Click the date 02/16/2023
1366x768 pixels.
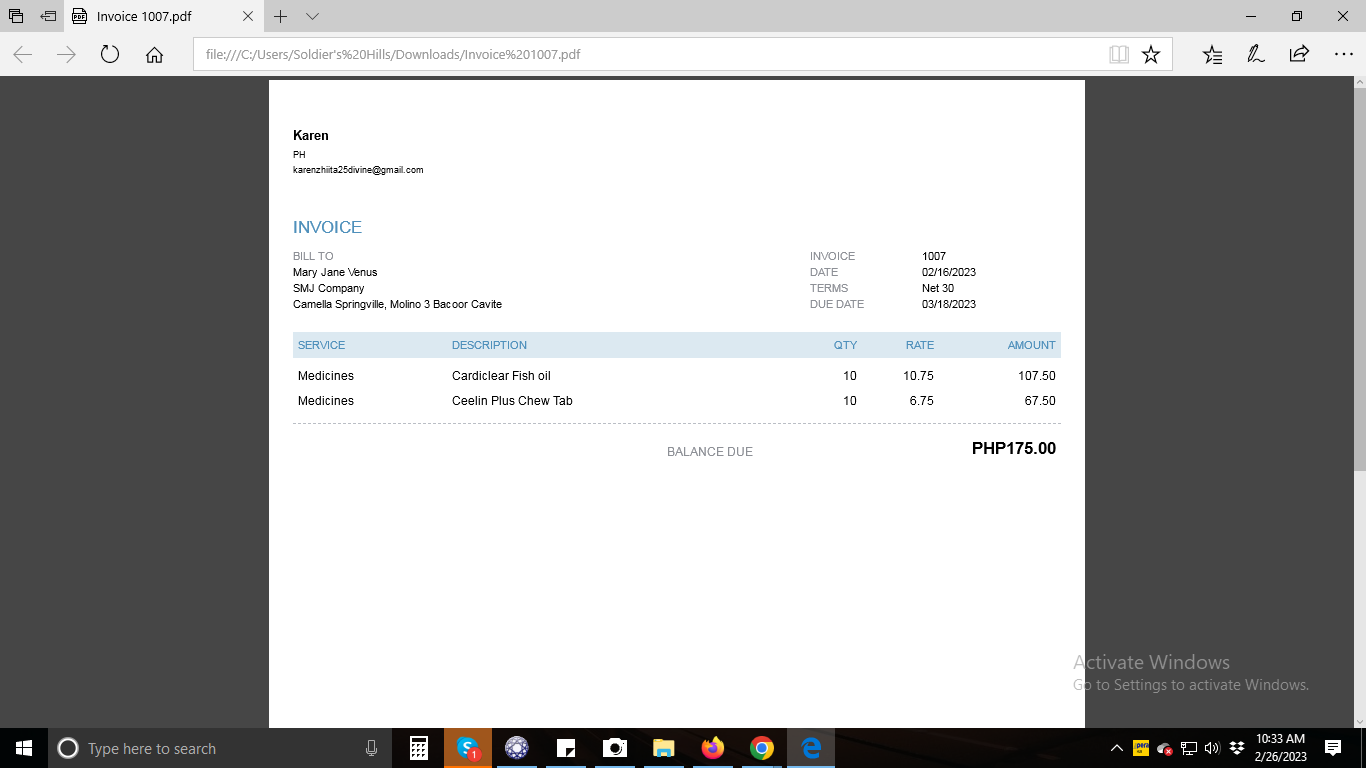click(x=949, y=272)
